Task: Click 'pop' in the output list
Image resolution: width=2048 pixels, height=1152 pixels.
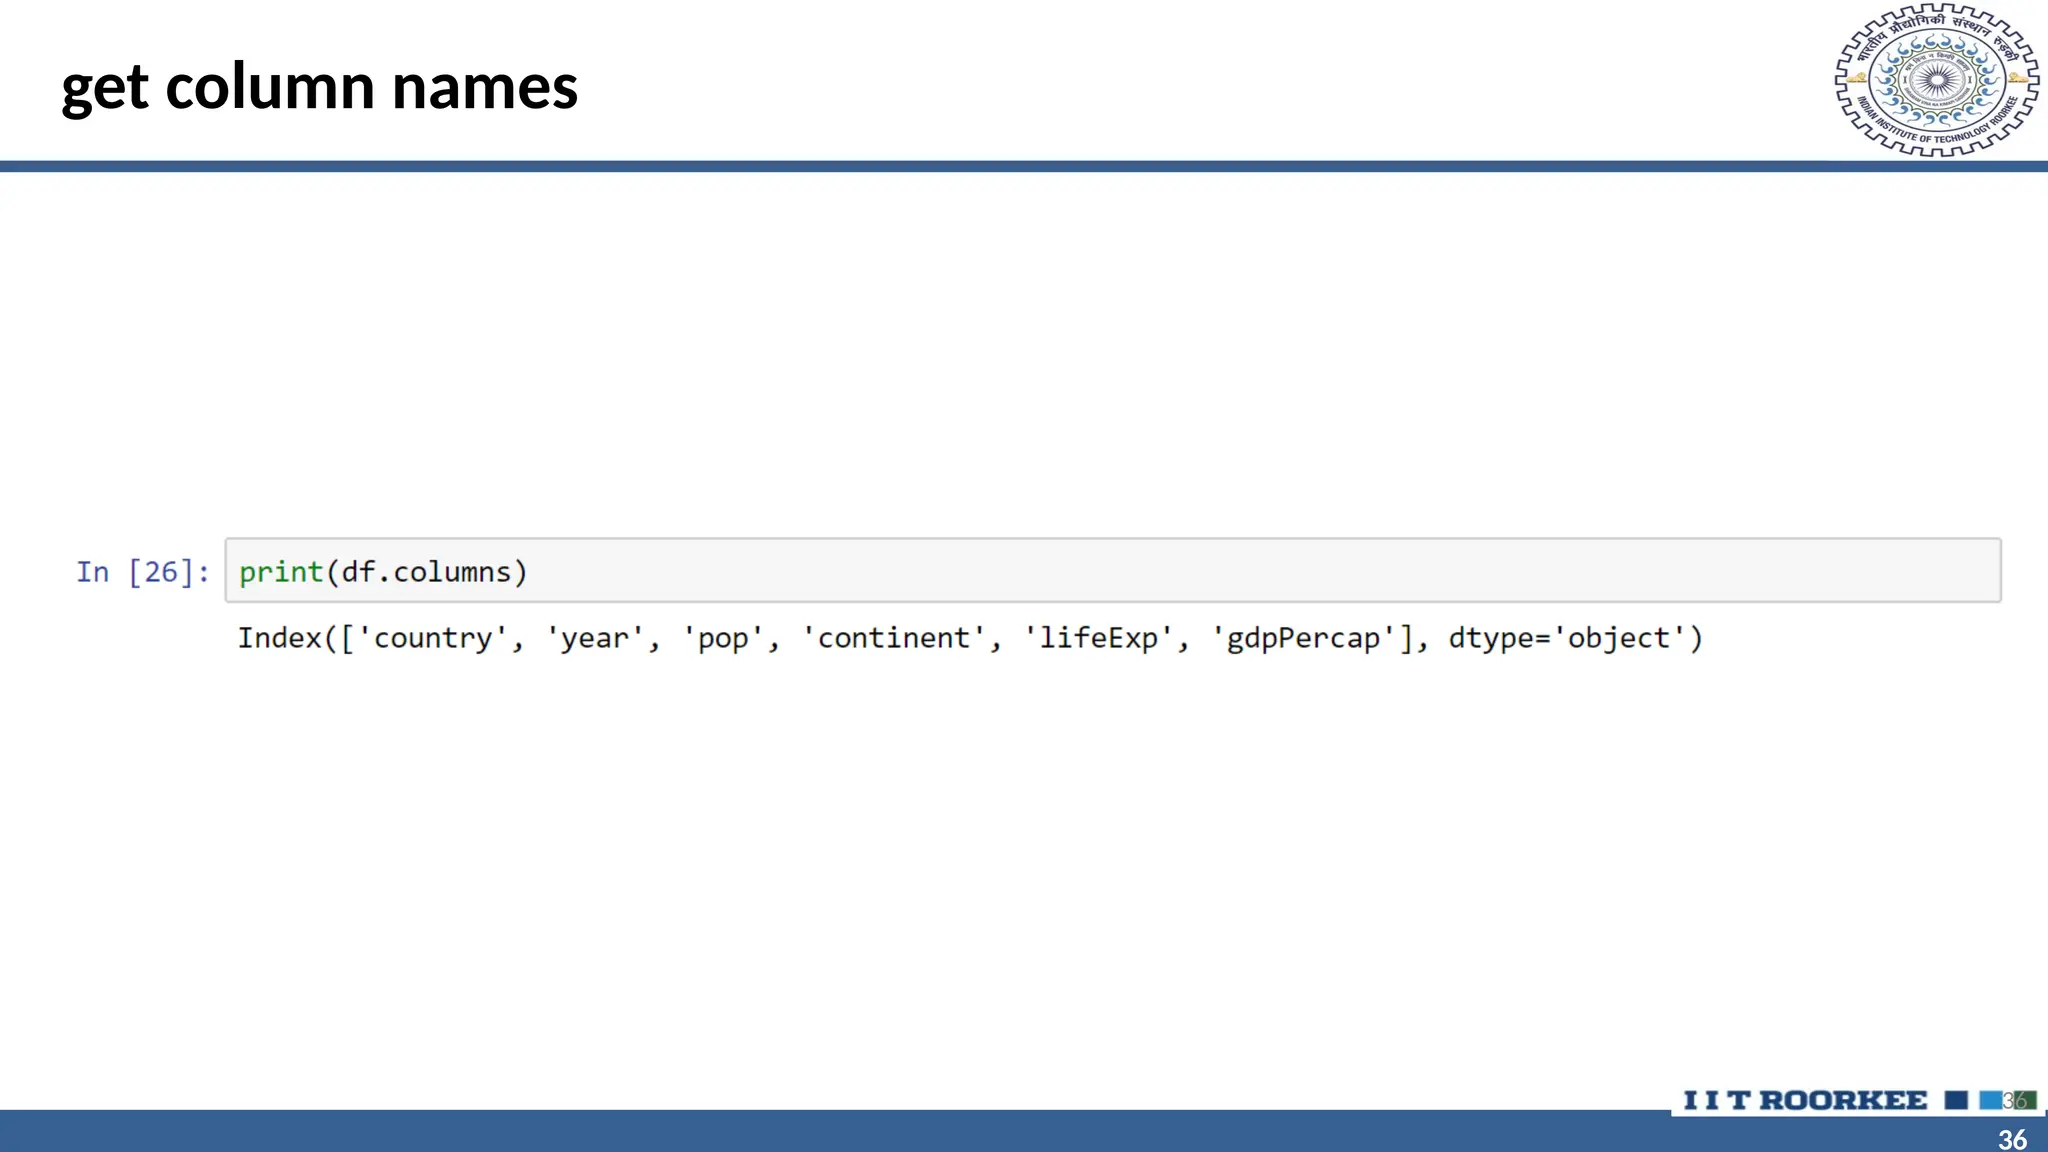Action: click(x=722, y=638)
